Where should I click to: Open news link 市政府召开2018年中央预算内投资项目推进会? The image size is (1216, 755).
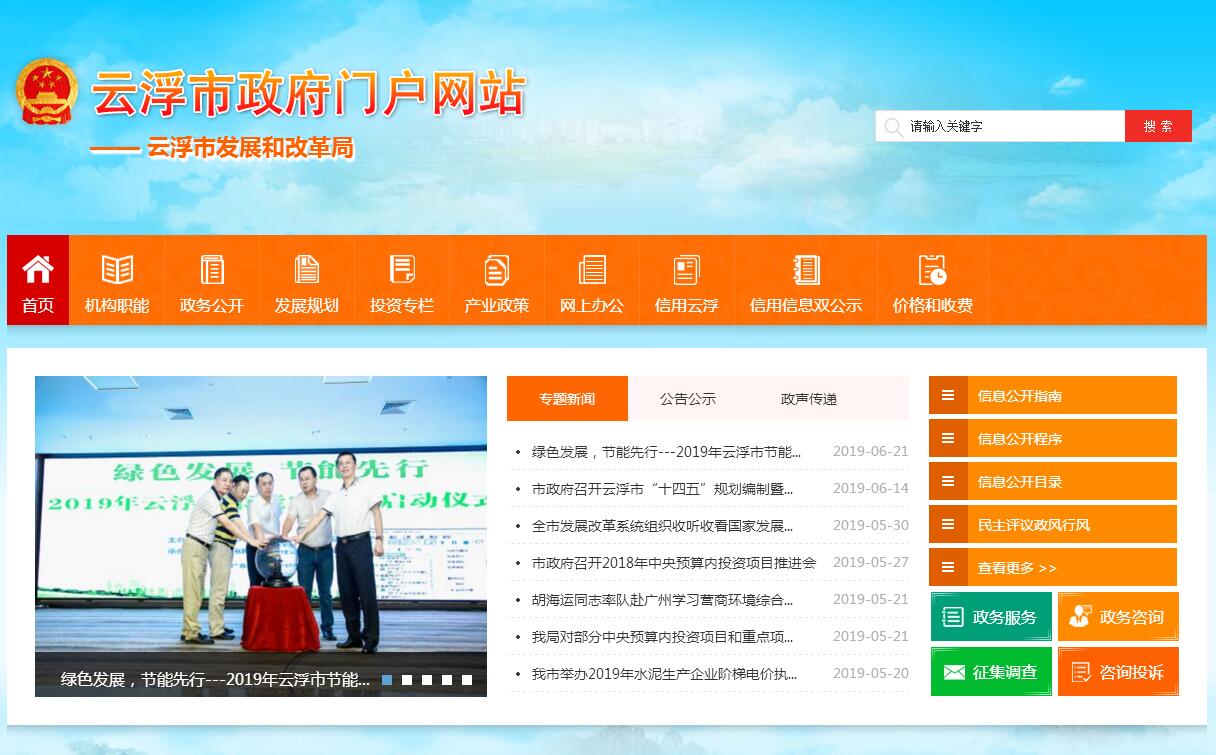click(x=674, y=563)
